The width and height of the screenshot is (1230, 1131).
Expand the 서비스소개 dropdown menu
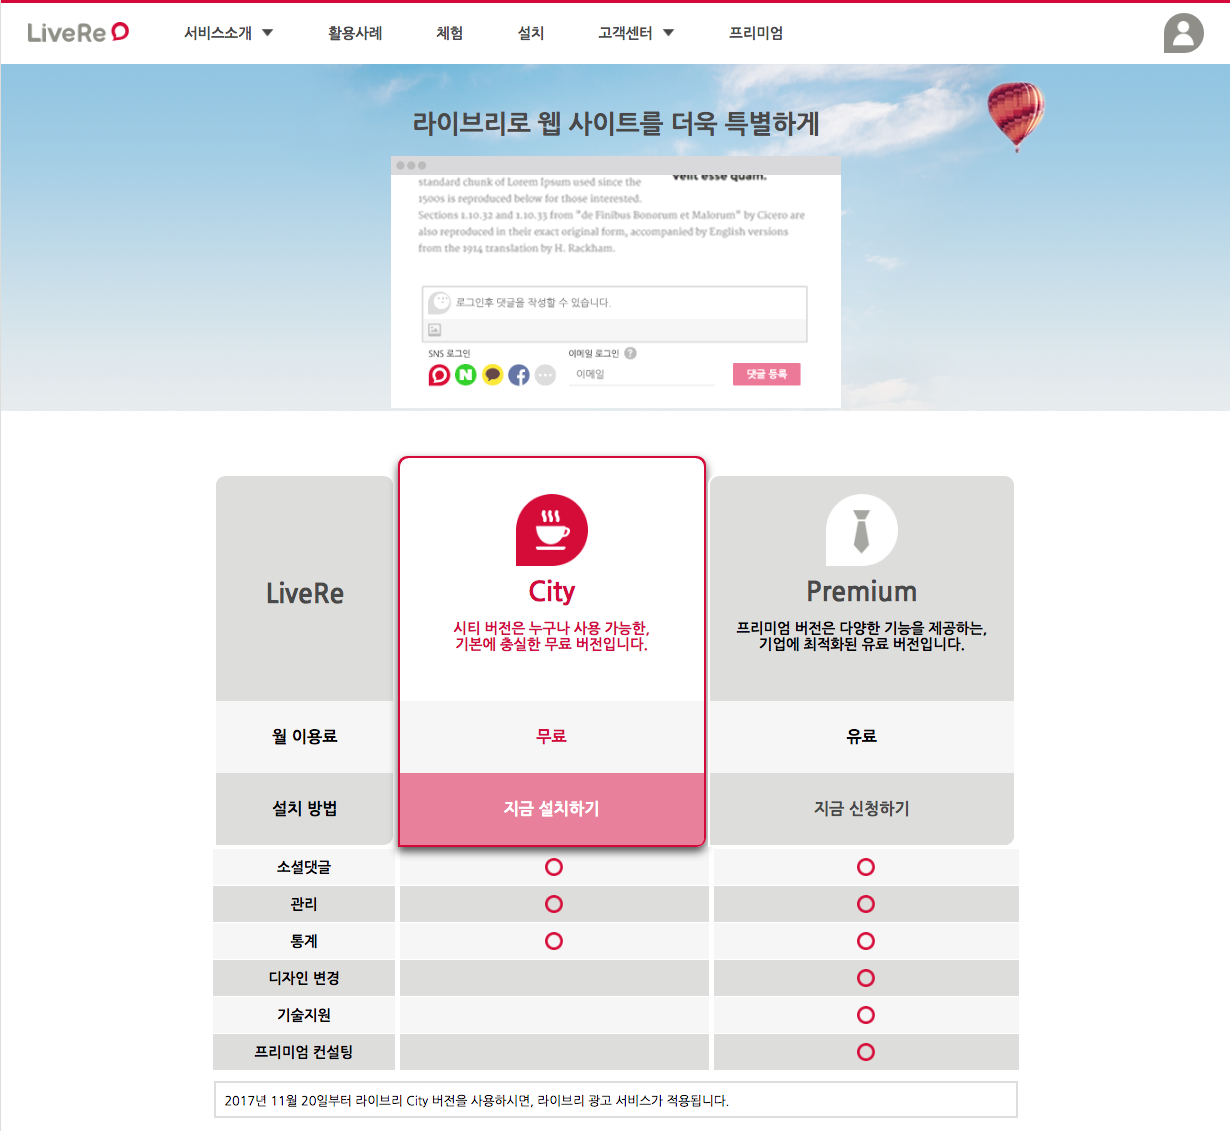tap(228, 33)
